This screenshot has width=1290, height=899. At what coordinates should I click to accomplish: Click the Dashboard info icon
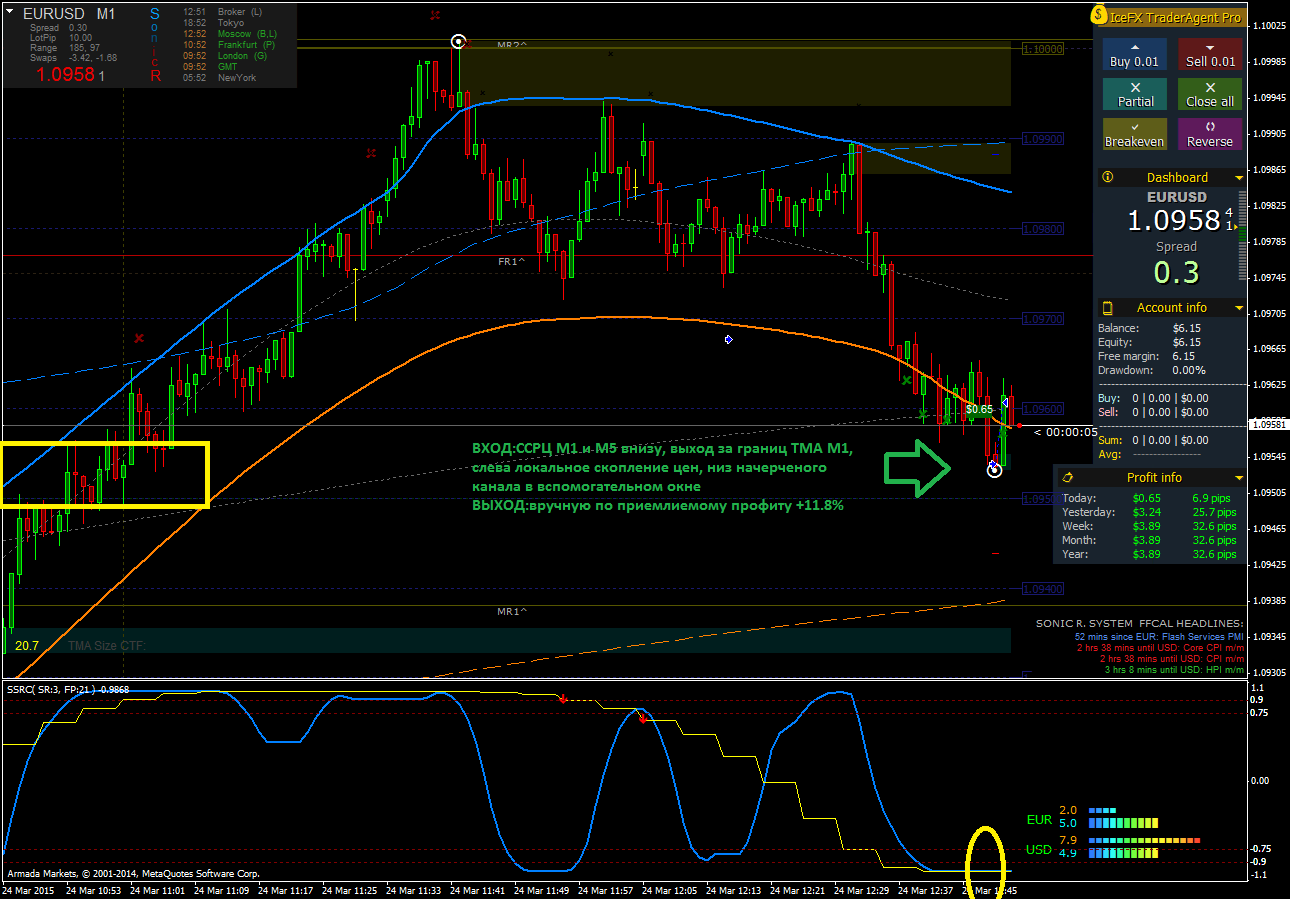click(x=1108, y=177)
